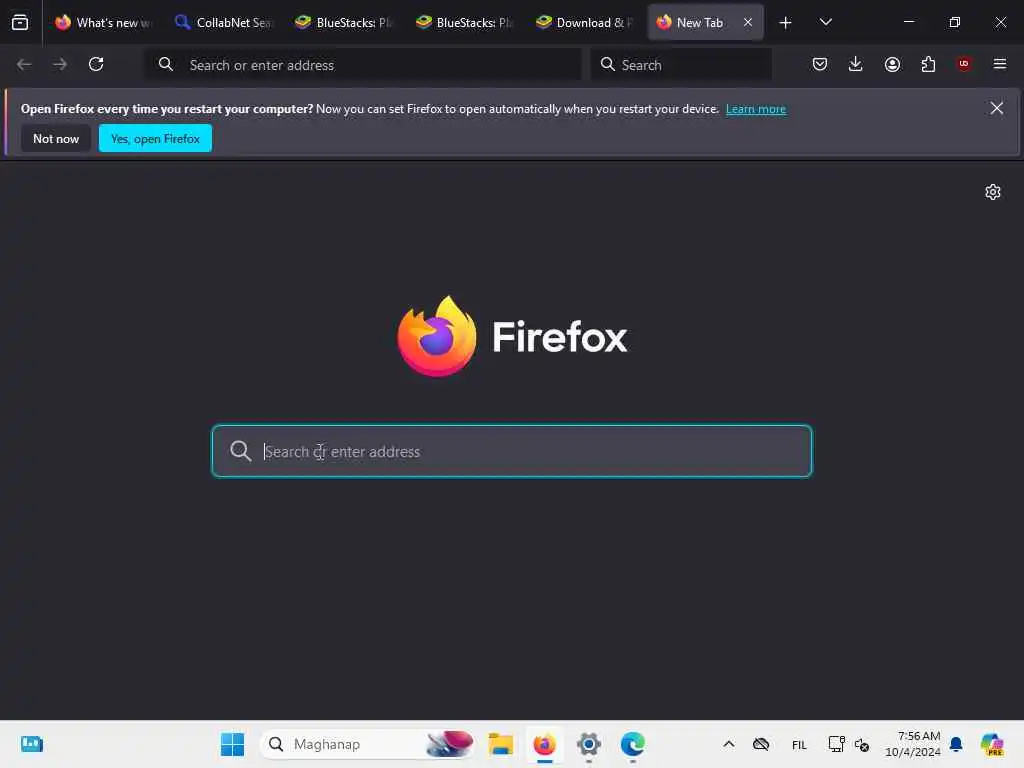This screenshot has width=1024, height=768.
Task: Close the New Tab tab
Action: pos(748,22)
